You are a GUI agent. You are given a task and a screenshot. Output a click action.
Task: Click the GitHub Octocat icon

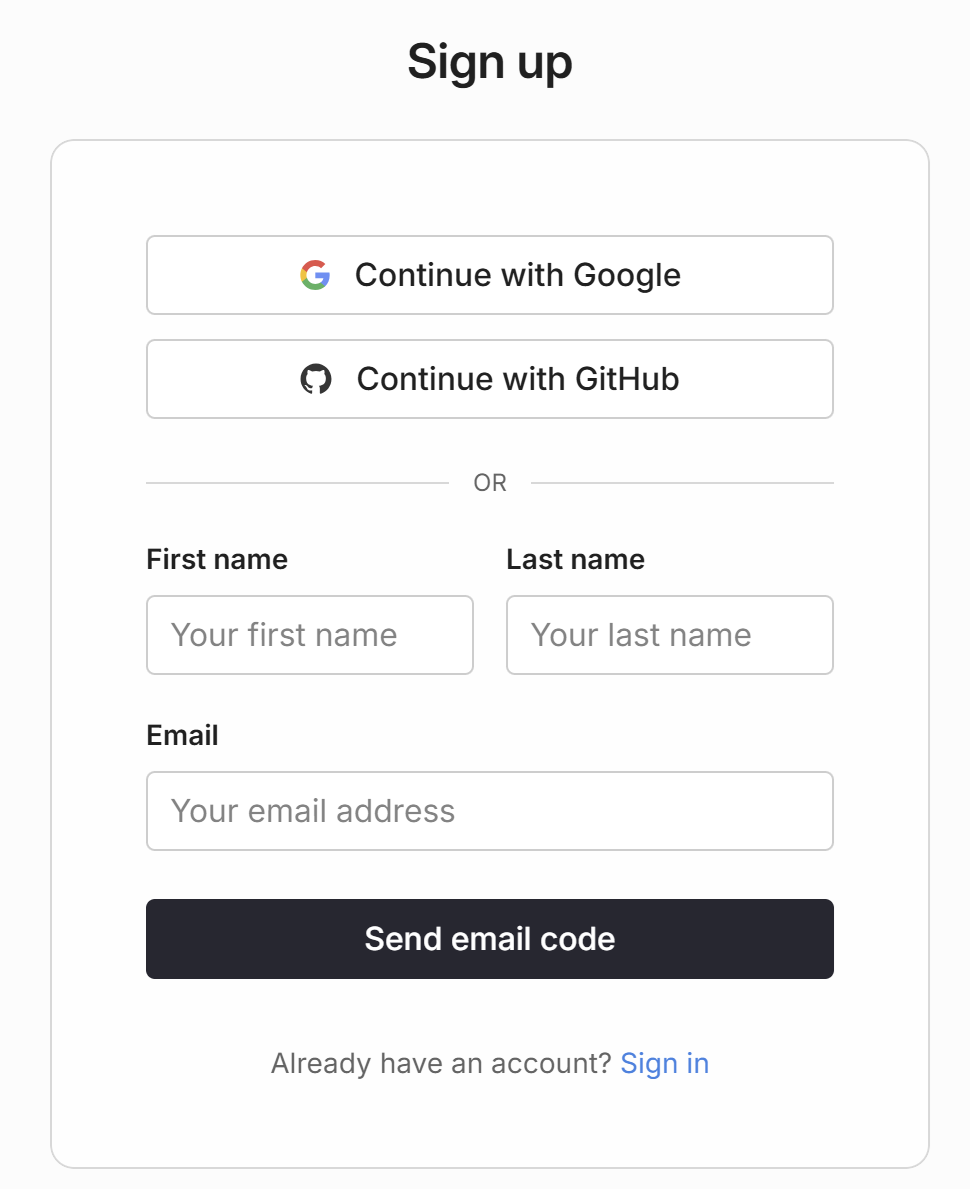coord(316,379)
